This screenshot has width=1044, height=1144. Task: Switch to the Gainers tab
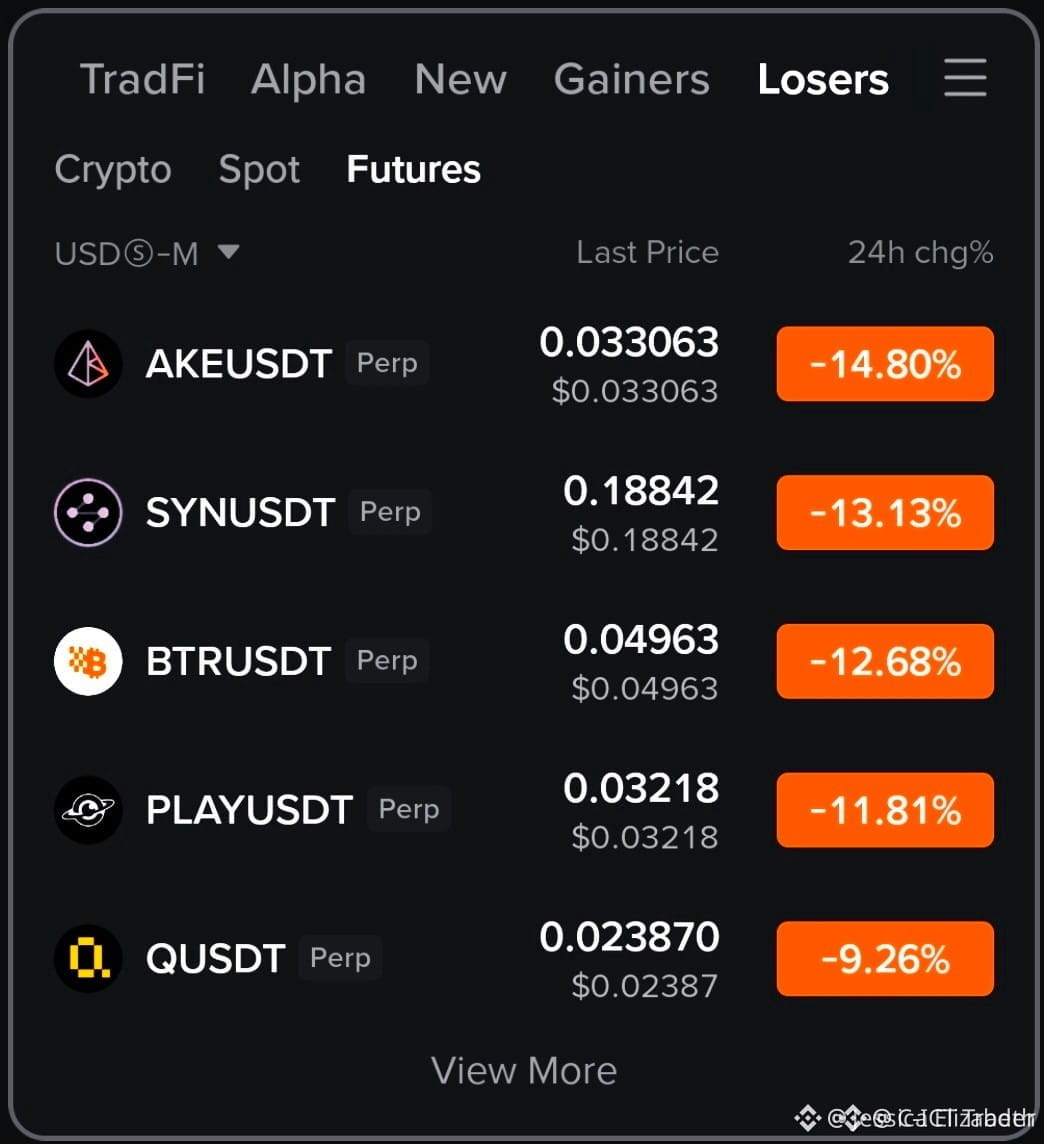pyautogui.click(x=632, y=79)
